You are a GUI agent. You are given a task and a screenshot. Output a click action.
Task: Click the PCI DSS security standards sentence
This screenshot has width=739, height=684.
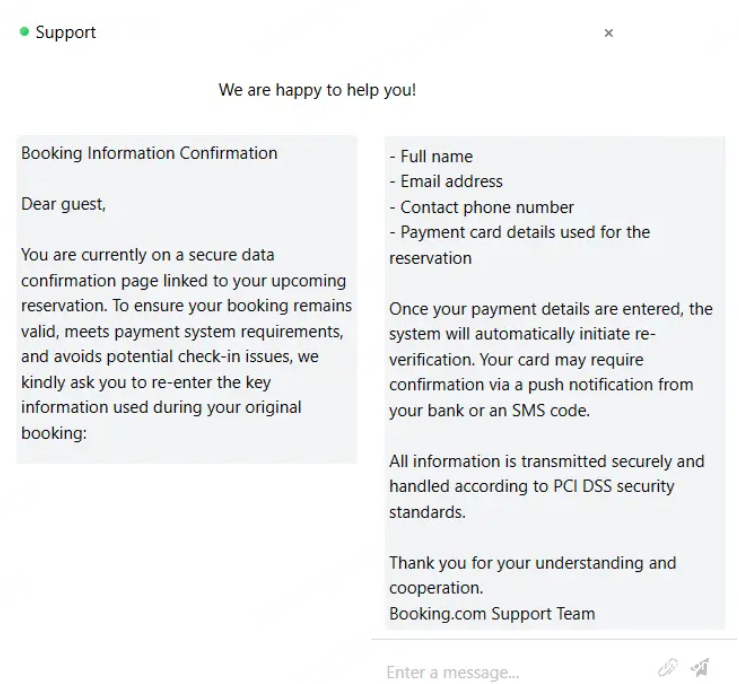(546, 486)
